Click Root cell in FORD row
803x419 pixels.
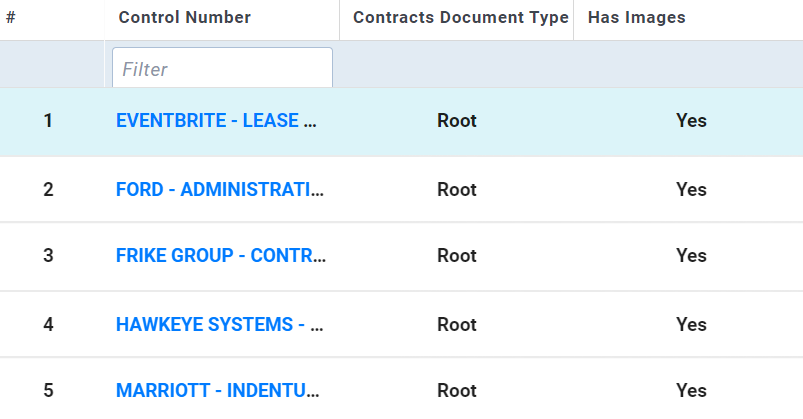(x=457, y=190)
